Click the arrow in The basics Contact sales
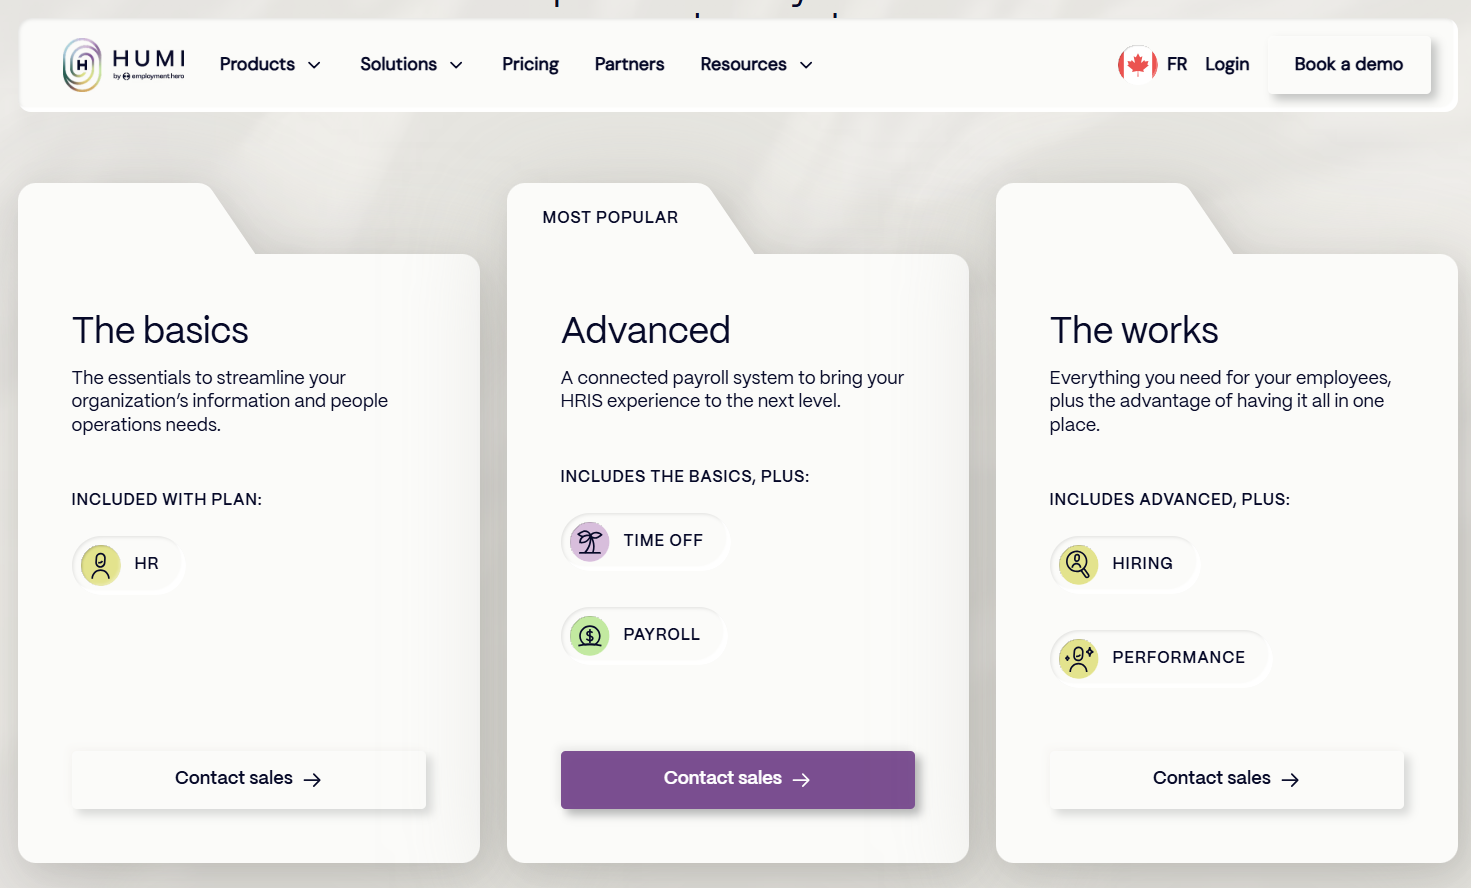 click(312, 779)
